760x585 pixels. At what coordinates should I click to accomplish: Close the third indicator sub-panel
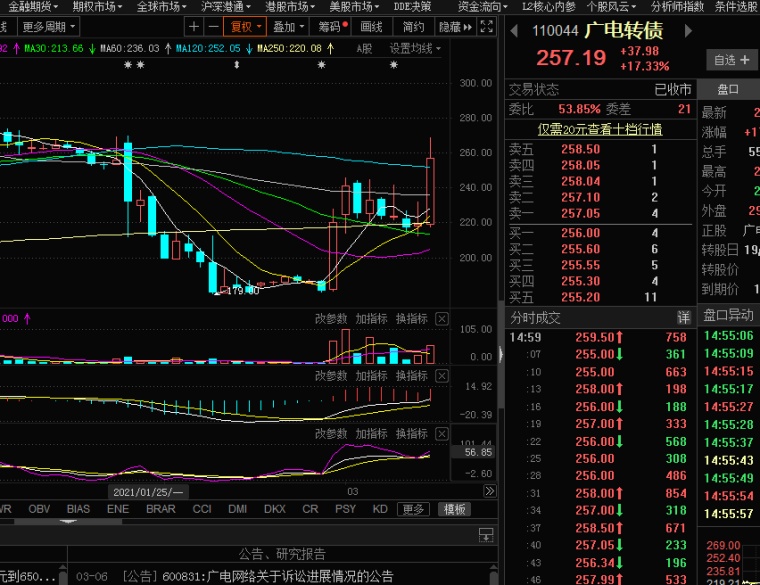(443, 434)
